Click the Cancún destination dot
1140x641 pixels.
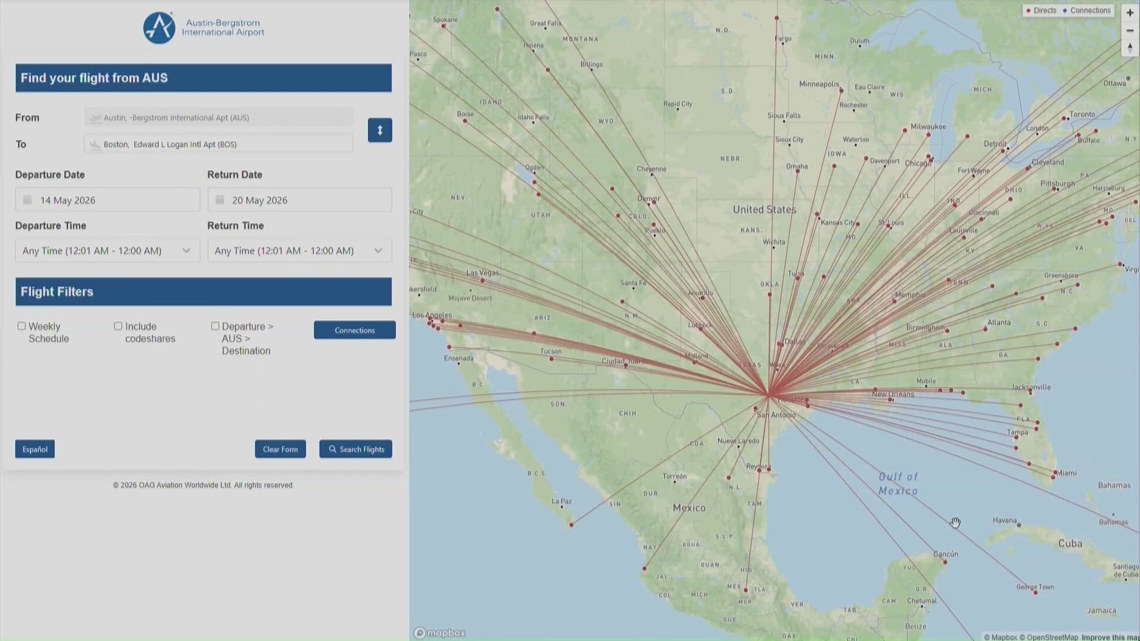(945, 562)
